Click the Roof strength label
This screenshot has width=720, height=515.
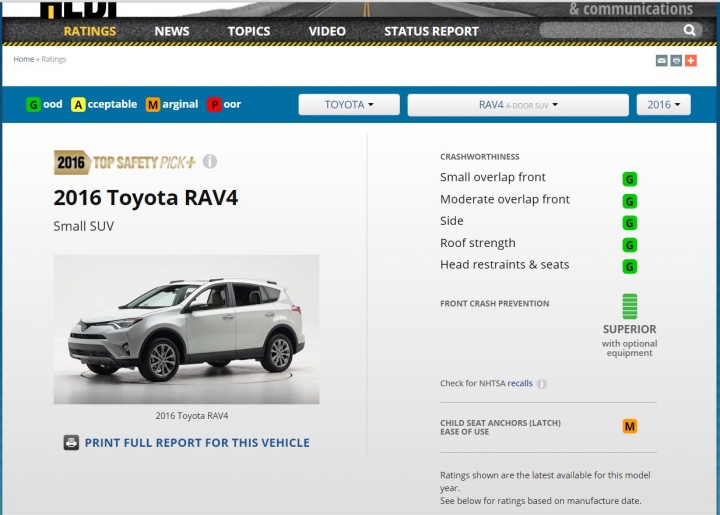(x=478, y=243)
